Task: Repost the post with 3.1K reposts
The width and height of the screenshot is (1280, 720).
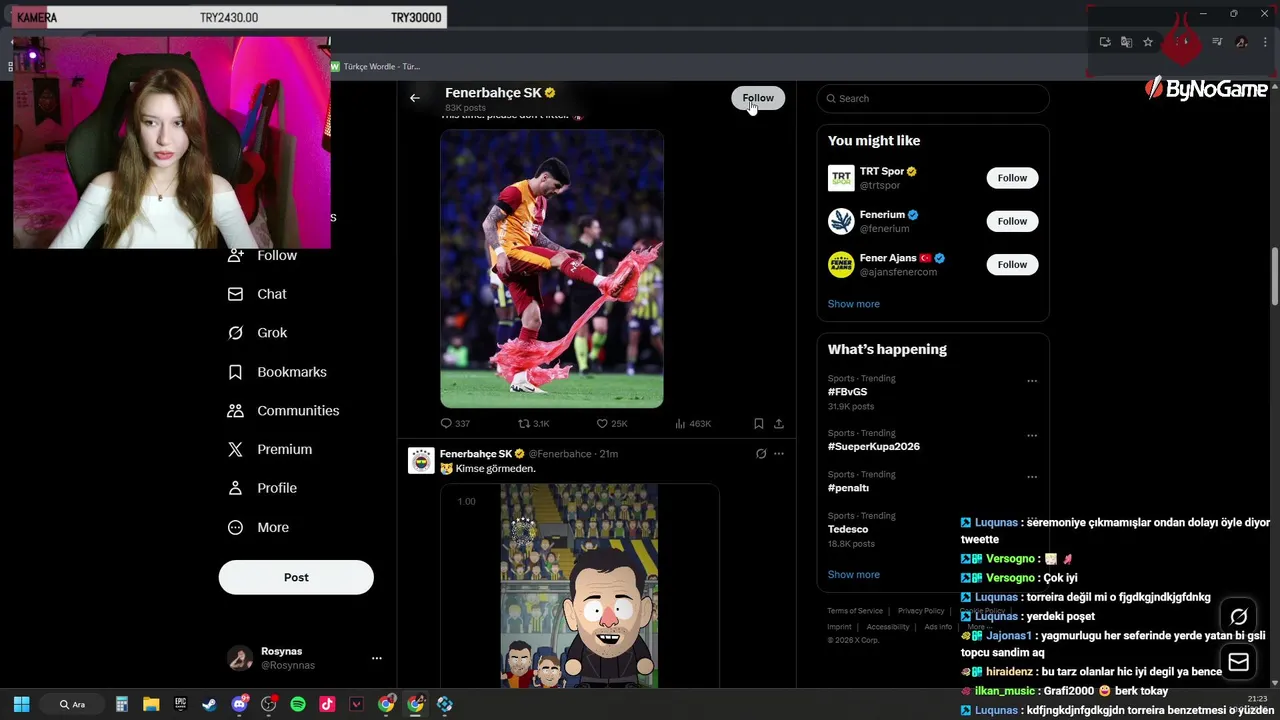Action: click(x=533, y=424)
